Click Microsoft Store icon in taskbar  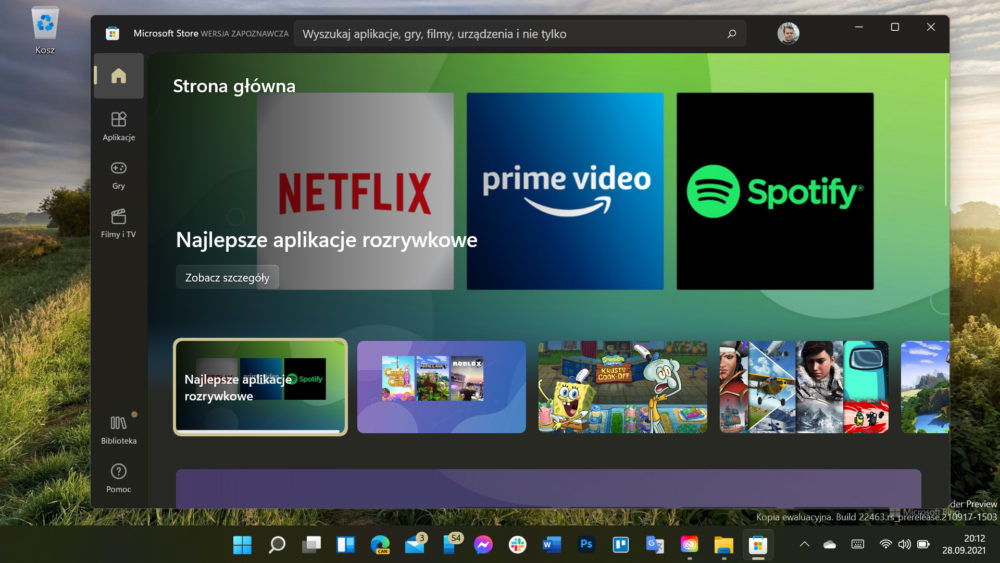click(758, 545)
